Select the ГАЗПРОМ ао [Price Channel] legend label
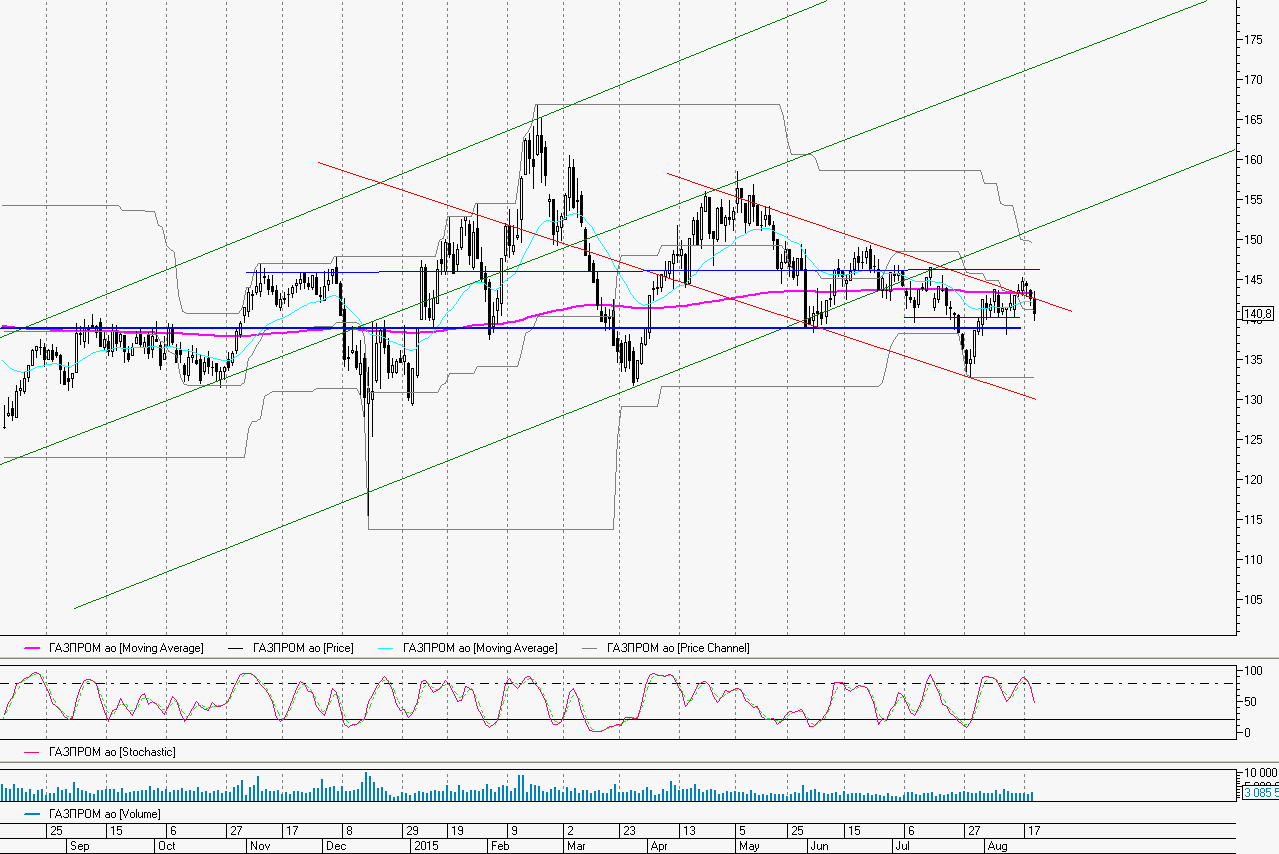1279x854 pixels. 678,648
